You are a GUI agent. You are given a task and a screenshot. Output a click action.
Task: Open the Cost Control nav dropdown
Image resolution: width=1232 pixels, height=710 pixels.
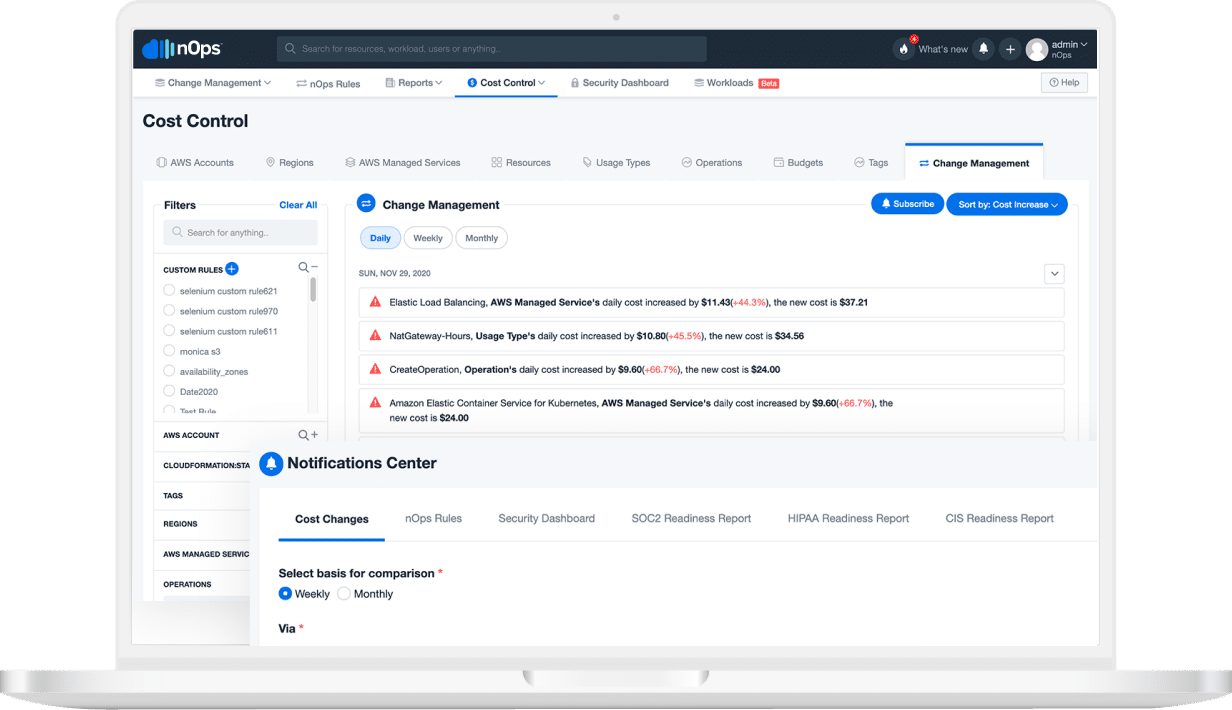tap(506, 83)
